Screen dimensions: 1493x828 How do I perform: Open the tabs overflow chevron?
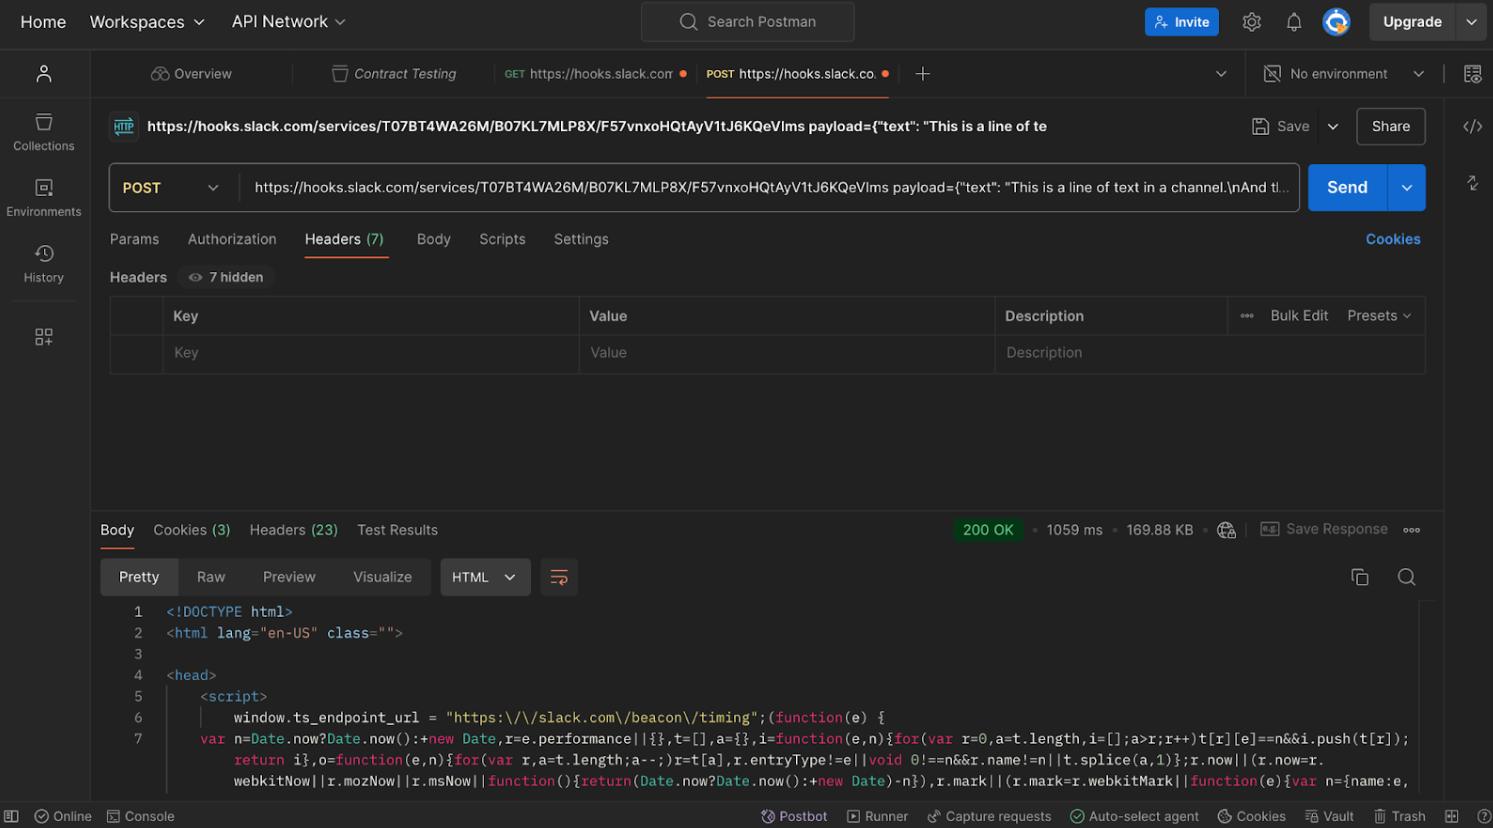[x=1221, y=74]
